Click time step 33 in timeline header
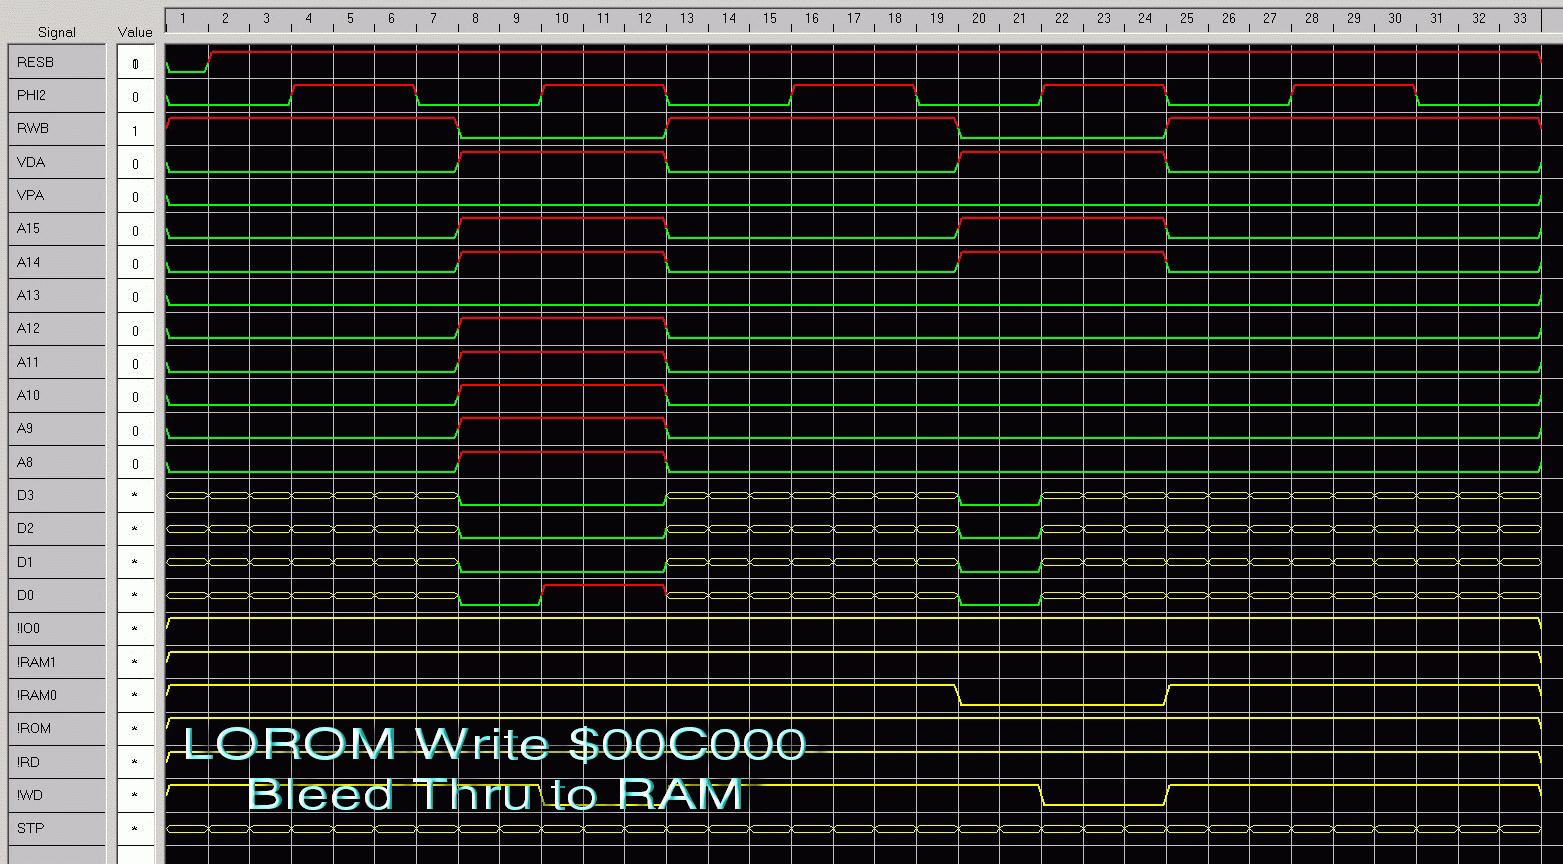Screen dimensions: 1563x864 click(1519, 18)
